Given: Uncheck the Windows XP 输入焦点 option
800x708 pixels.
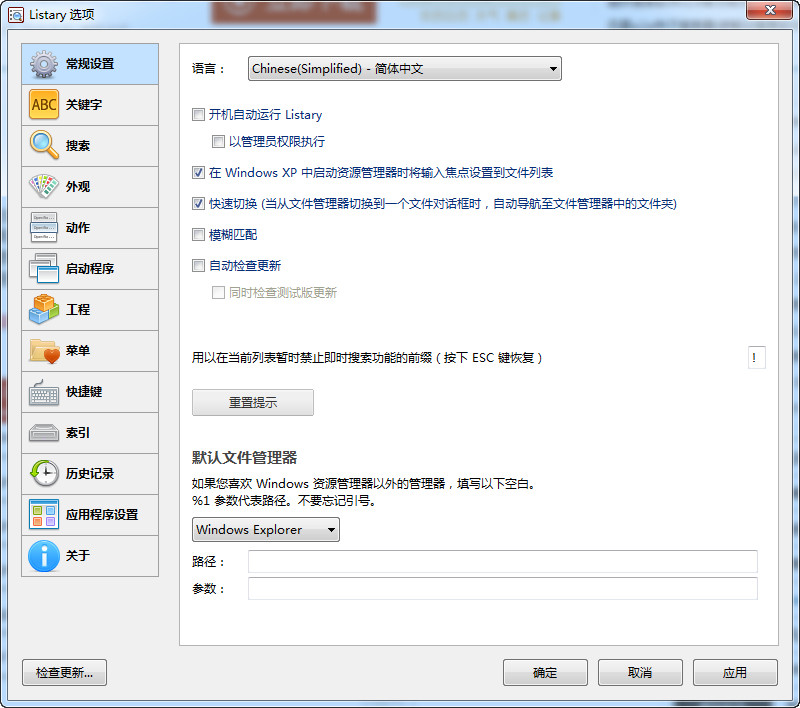Looking at the screenshot, I should coord(198,173).
